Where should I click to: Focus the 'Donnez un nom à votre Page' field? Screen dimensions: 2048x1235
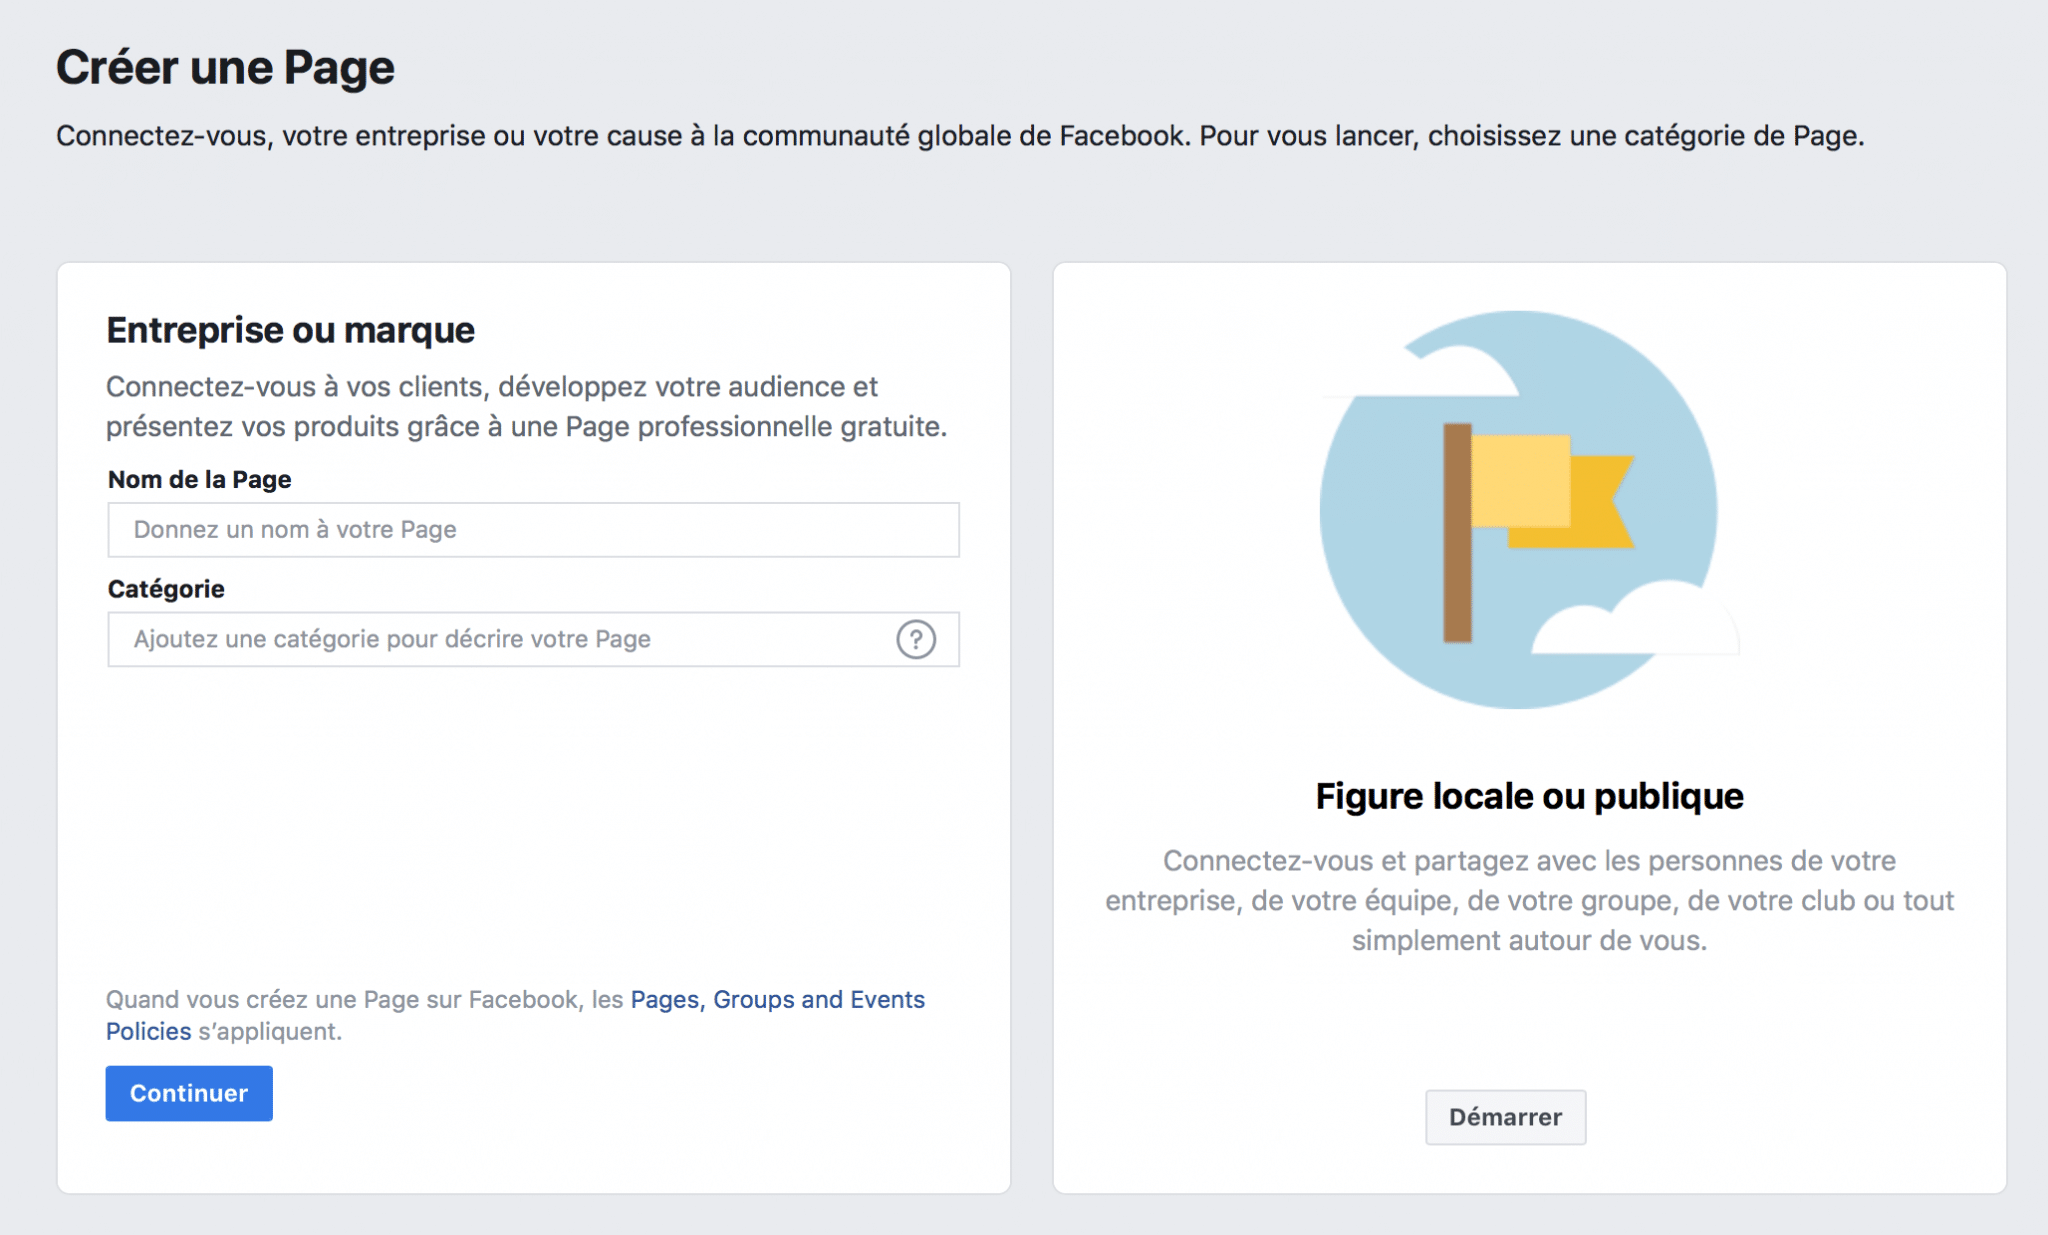533,530
